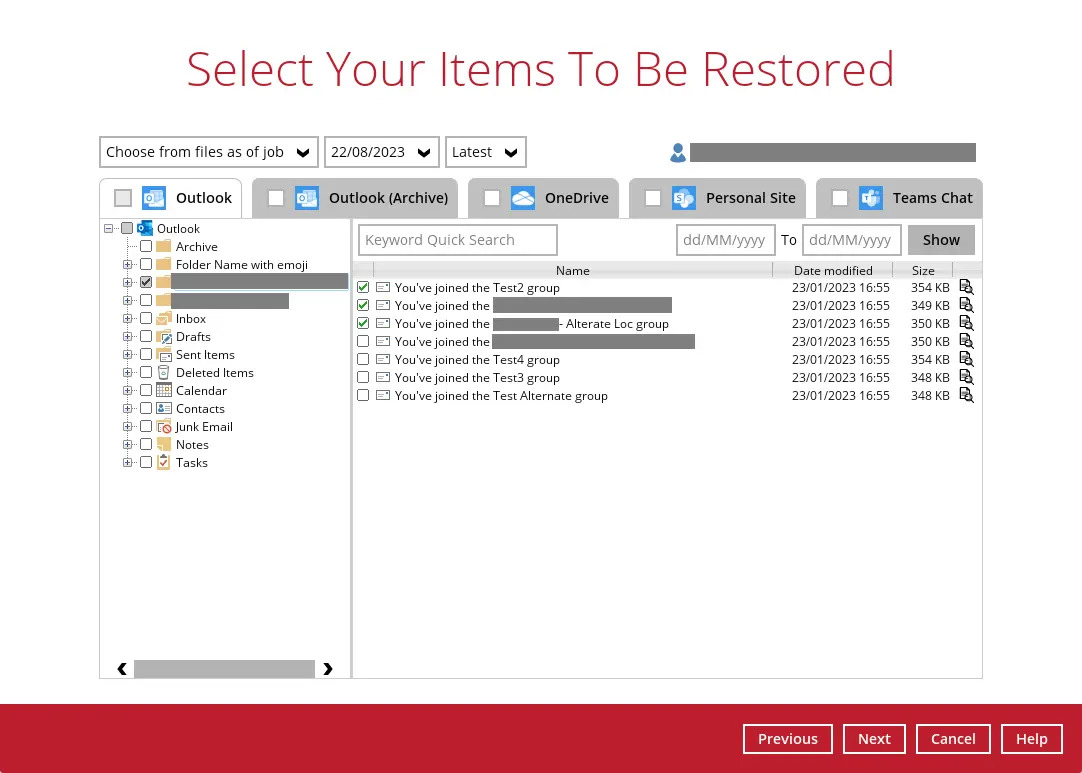
Task: Click the Drafts folder icon
Action: pyautogui.click(x=164, y=337)
